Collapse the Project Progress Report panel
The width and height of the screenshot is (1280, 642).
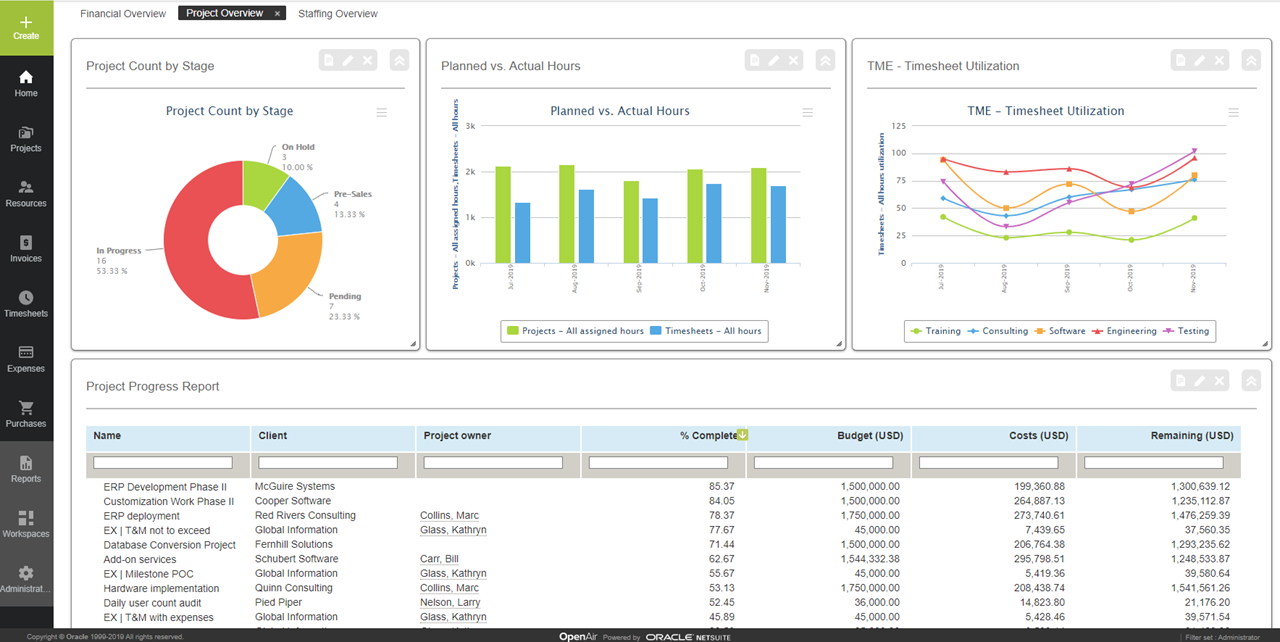pyautogui.click(x=1250, y=381)
